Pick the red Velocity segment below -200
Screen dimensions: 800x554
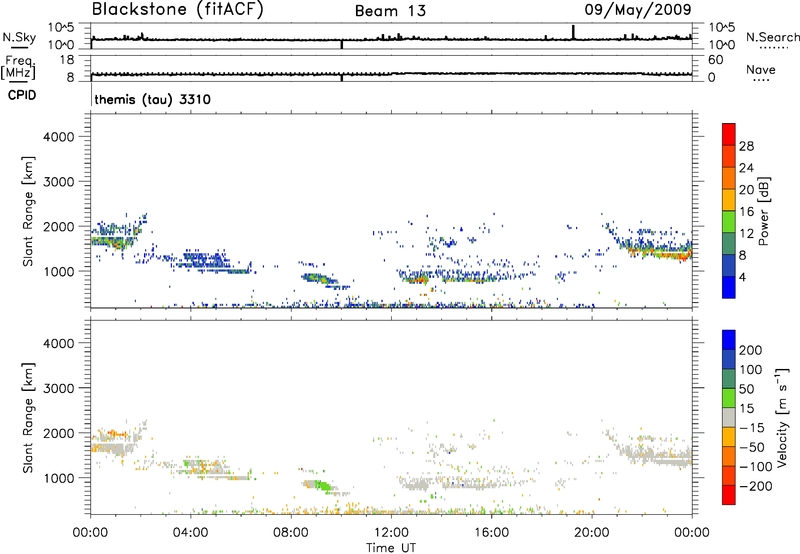(x=729, y=495)
